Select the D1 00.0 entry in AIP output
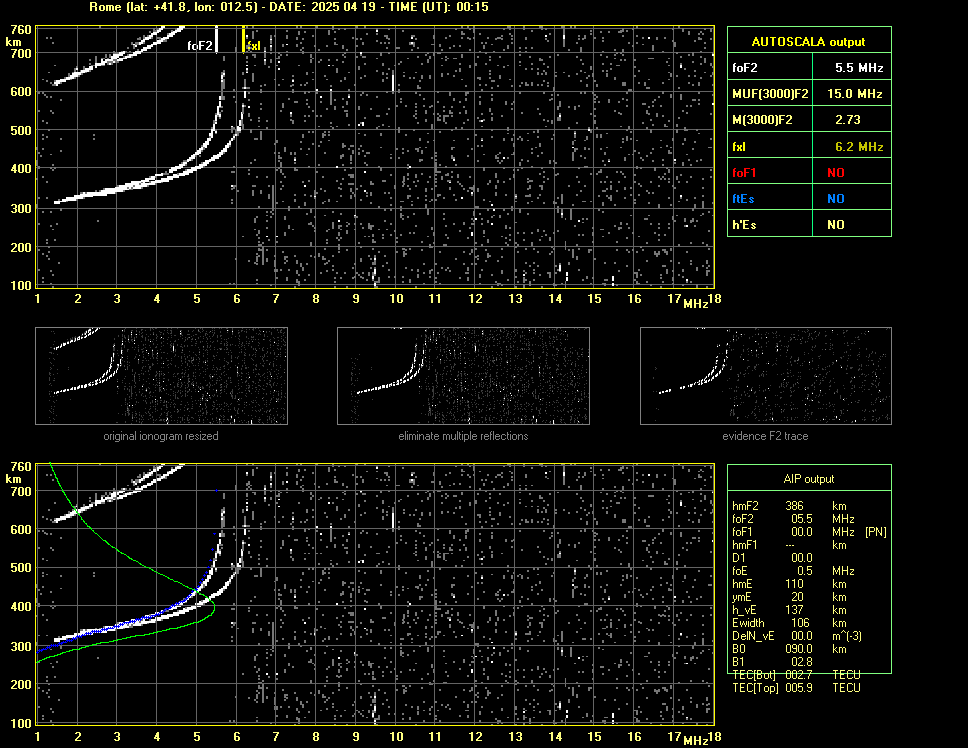Screen dimensions: 968x748 [772, 558]
